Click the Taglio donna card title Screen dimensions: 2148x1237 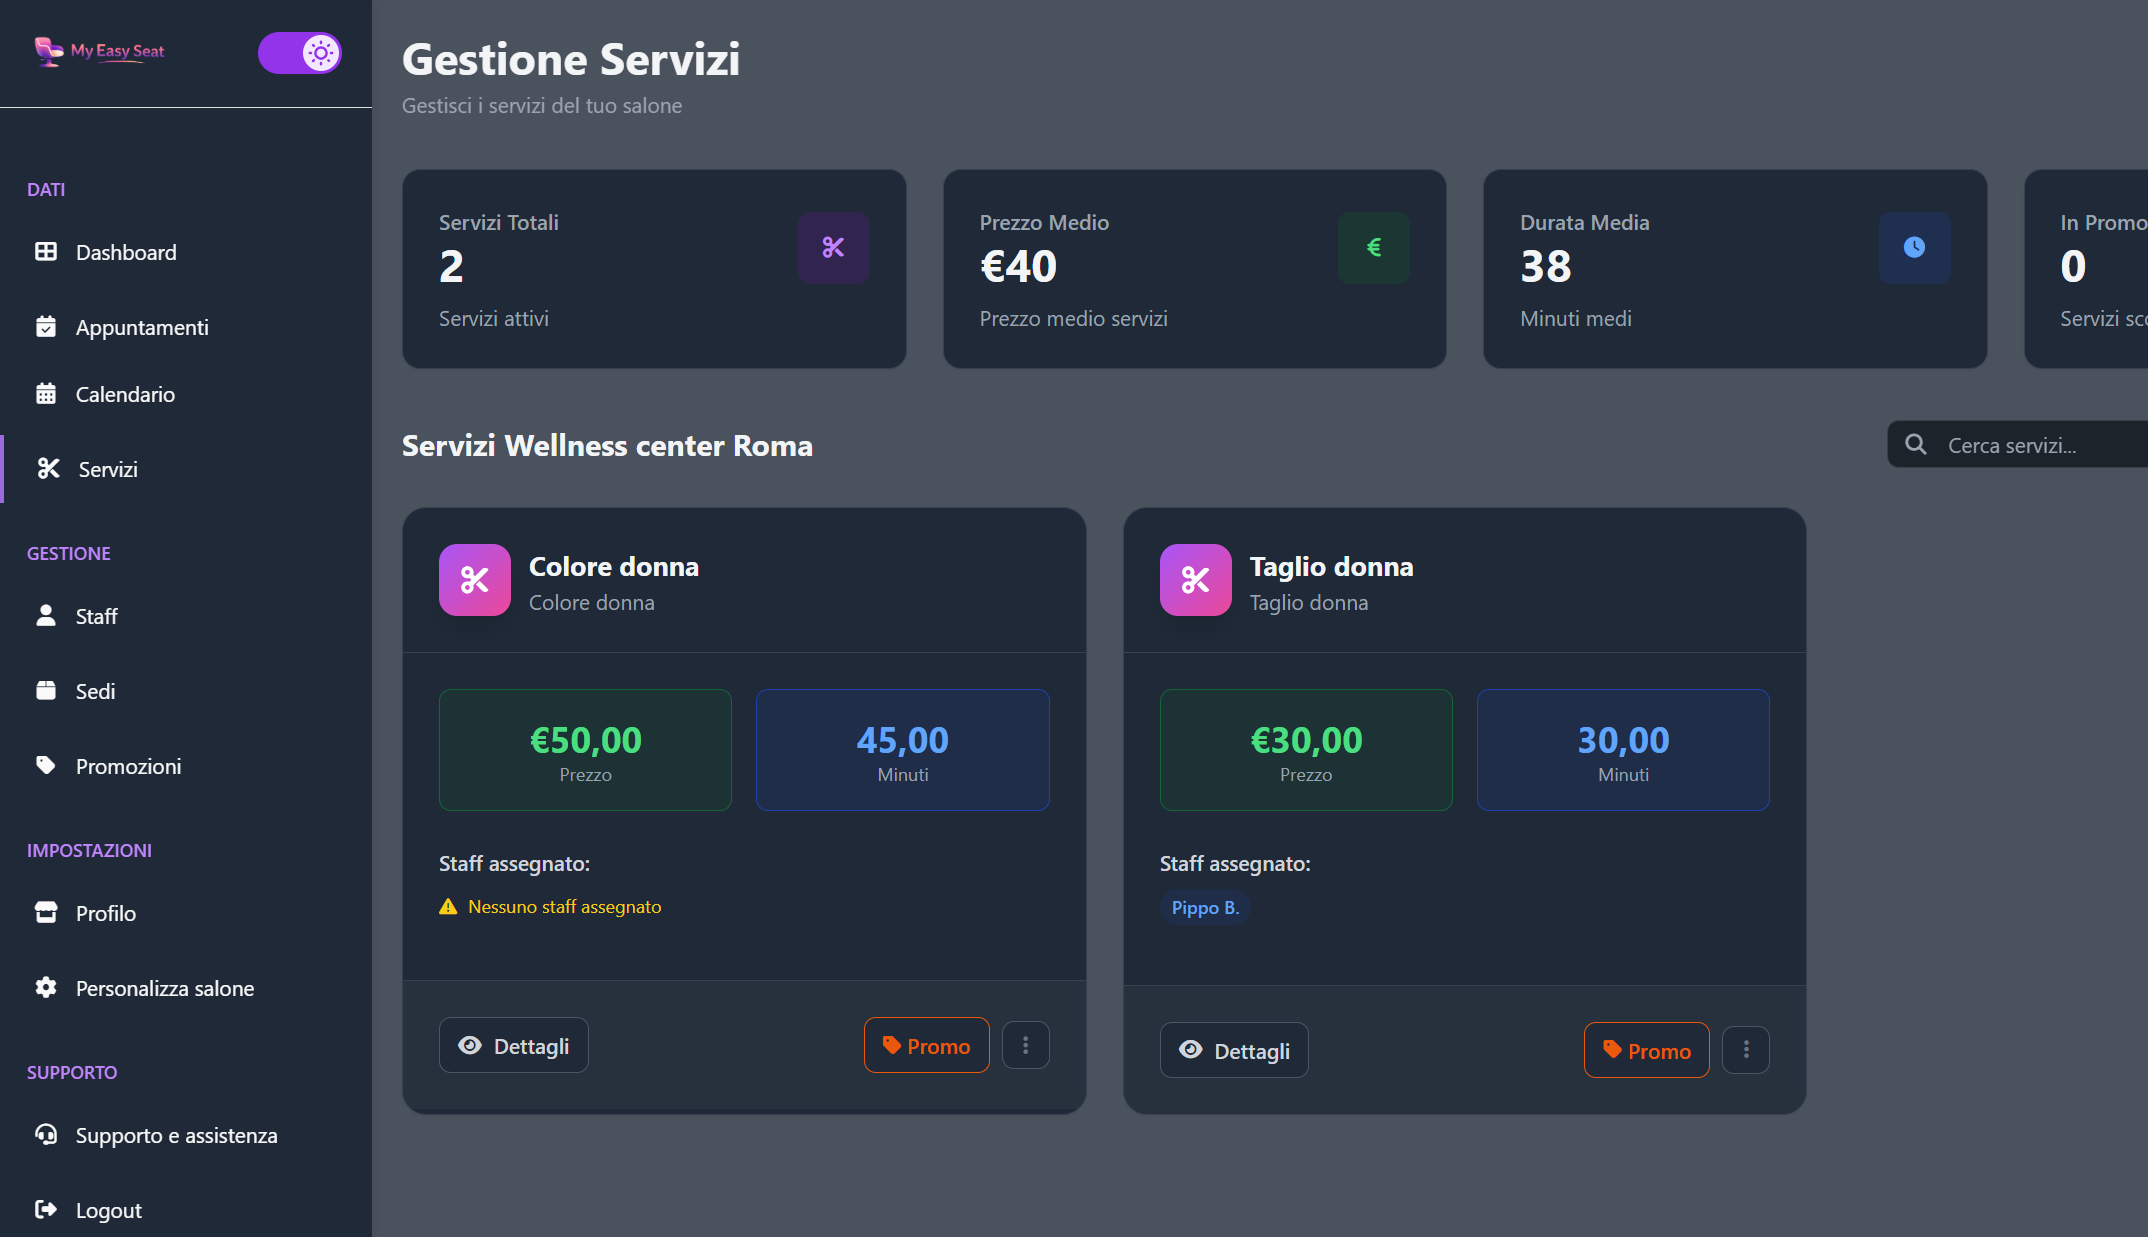point(1332,567)
